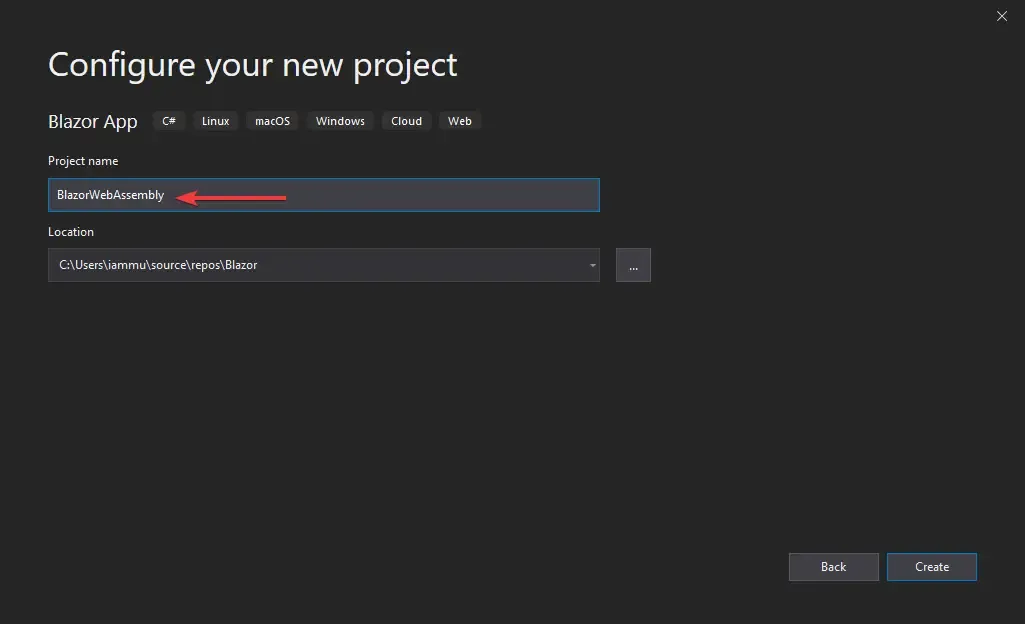Open the browse ellipsis button
The width and height of the screenshot is (1025, 624).
[633, 265]
